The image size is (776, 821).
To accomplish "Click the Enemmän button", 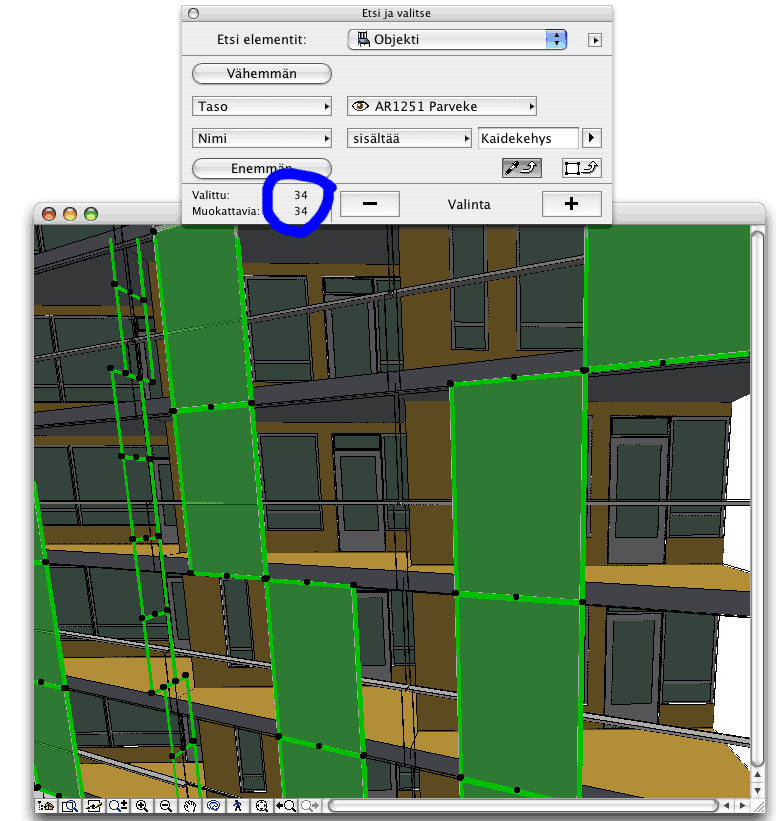I will pos(262,168).
